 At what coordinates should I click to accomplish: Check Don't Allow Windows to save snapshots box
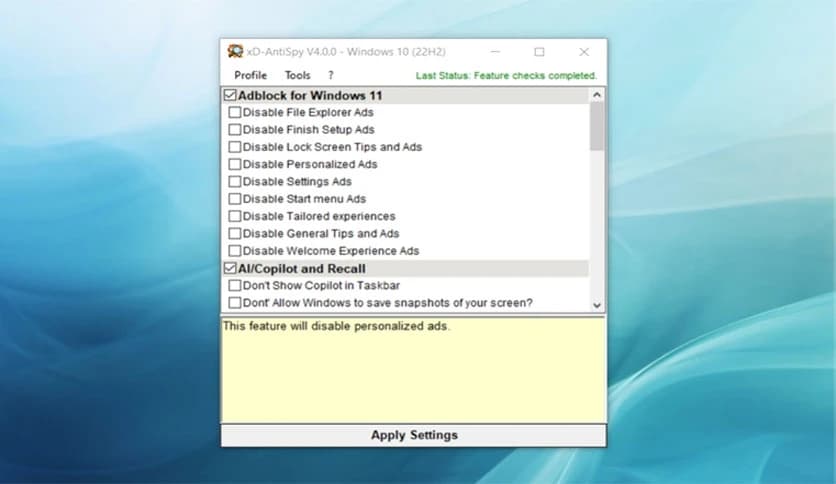pos(235,303)
